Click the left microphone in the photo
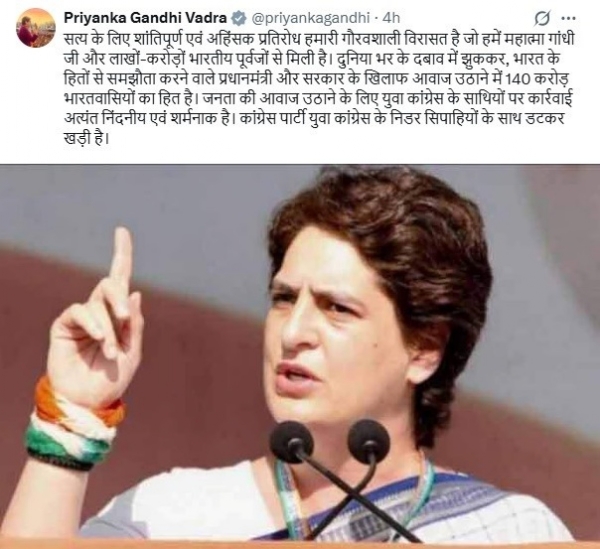Viewport: 600px width, 549px height. [292, 440]
